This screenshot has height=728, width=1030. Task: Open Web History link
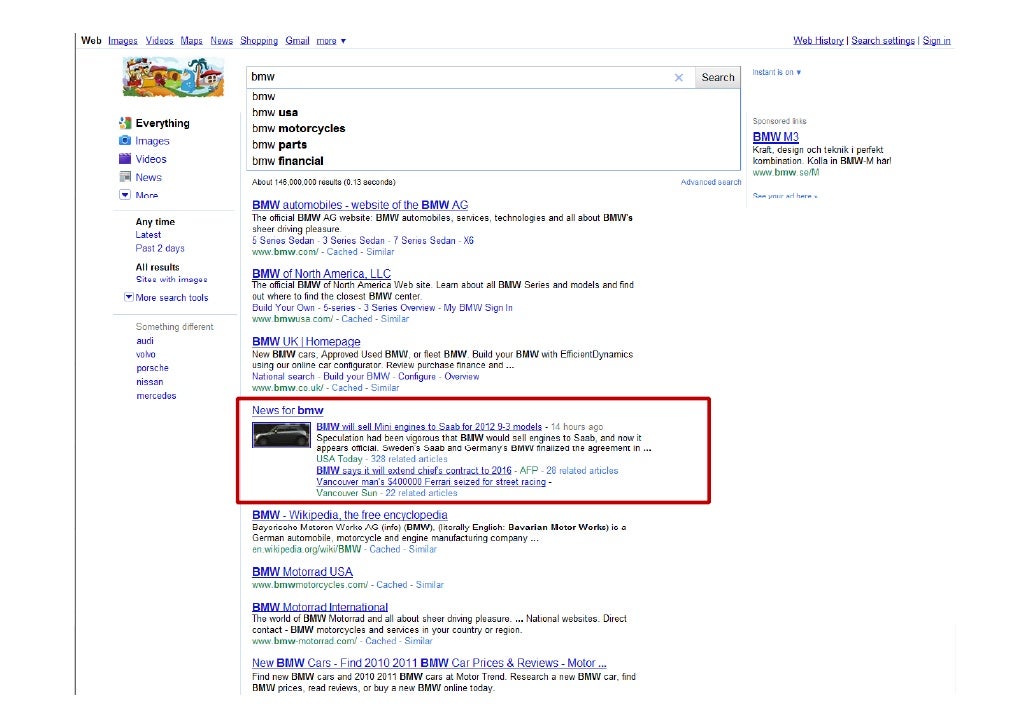pyautogui.click(x=818, y=41)
